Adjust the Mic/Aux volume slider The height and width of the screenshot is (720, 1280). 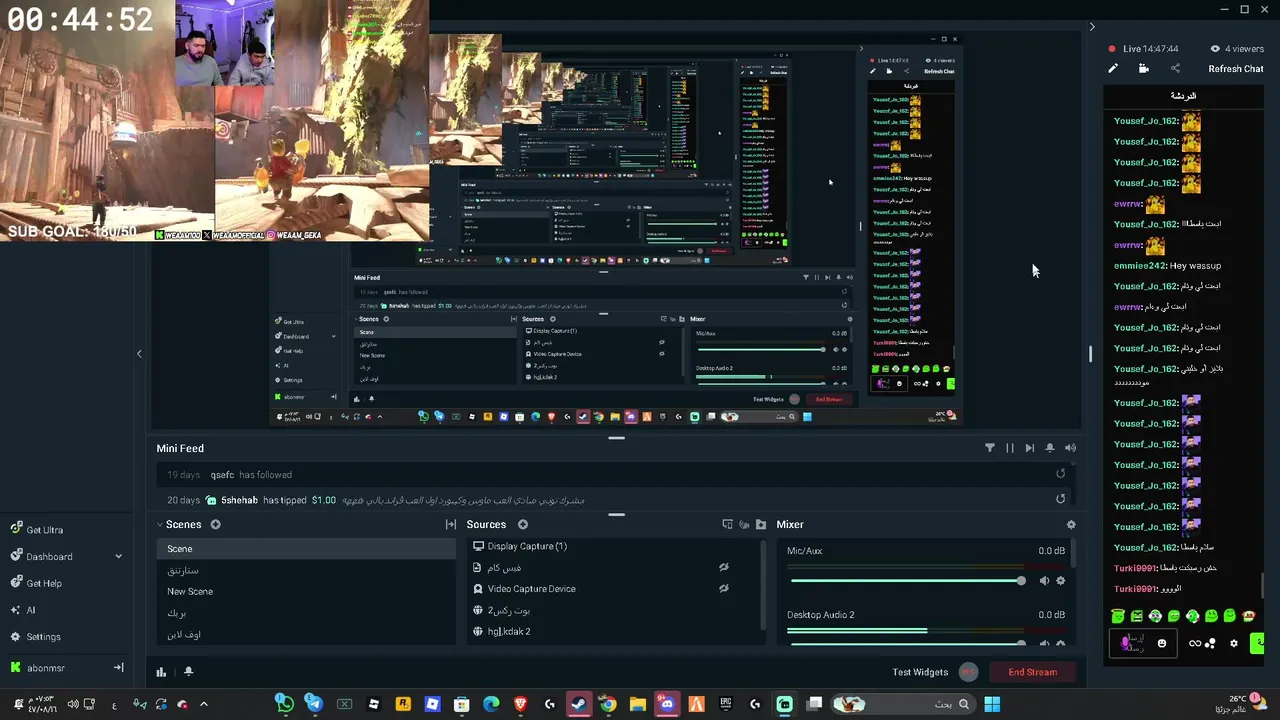tap(908, 580)
